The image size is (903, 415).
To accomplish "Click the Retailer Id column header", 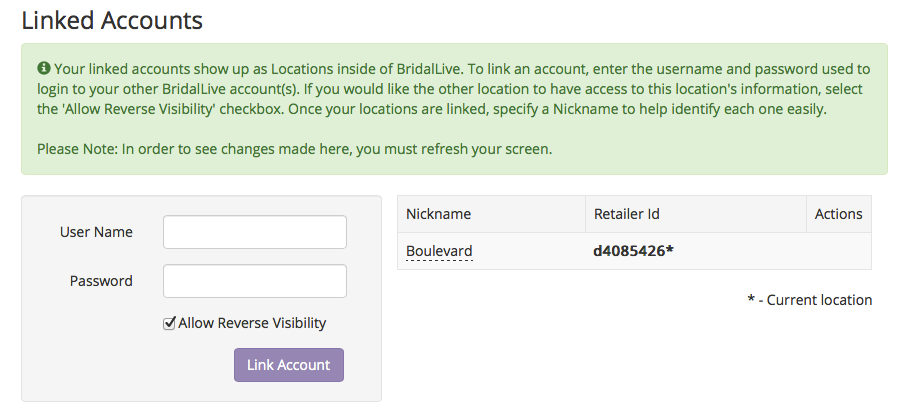I will point(627,214).
